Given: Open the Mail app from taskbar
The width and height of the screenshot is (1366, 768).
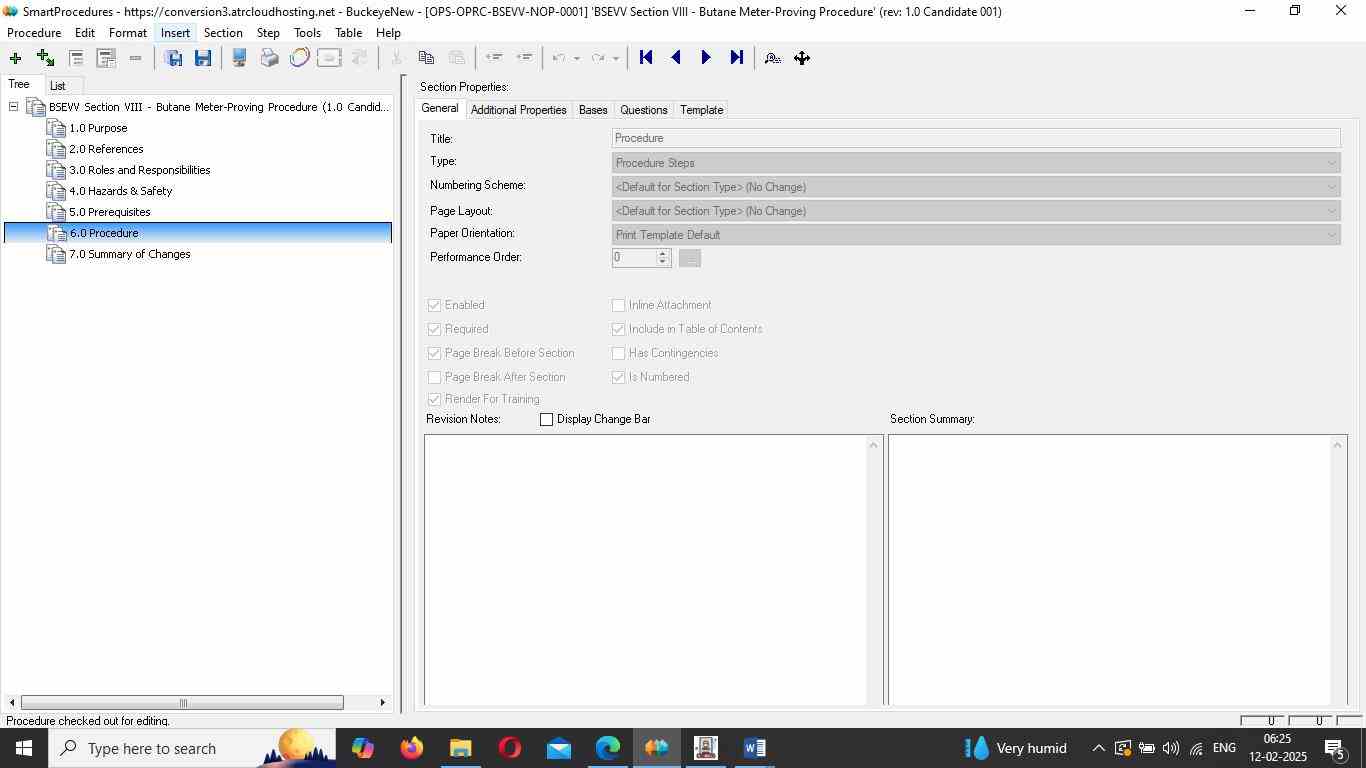Looking at the screenshot, I should pos(559,748).
